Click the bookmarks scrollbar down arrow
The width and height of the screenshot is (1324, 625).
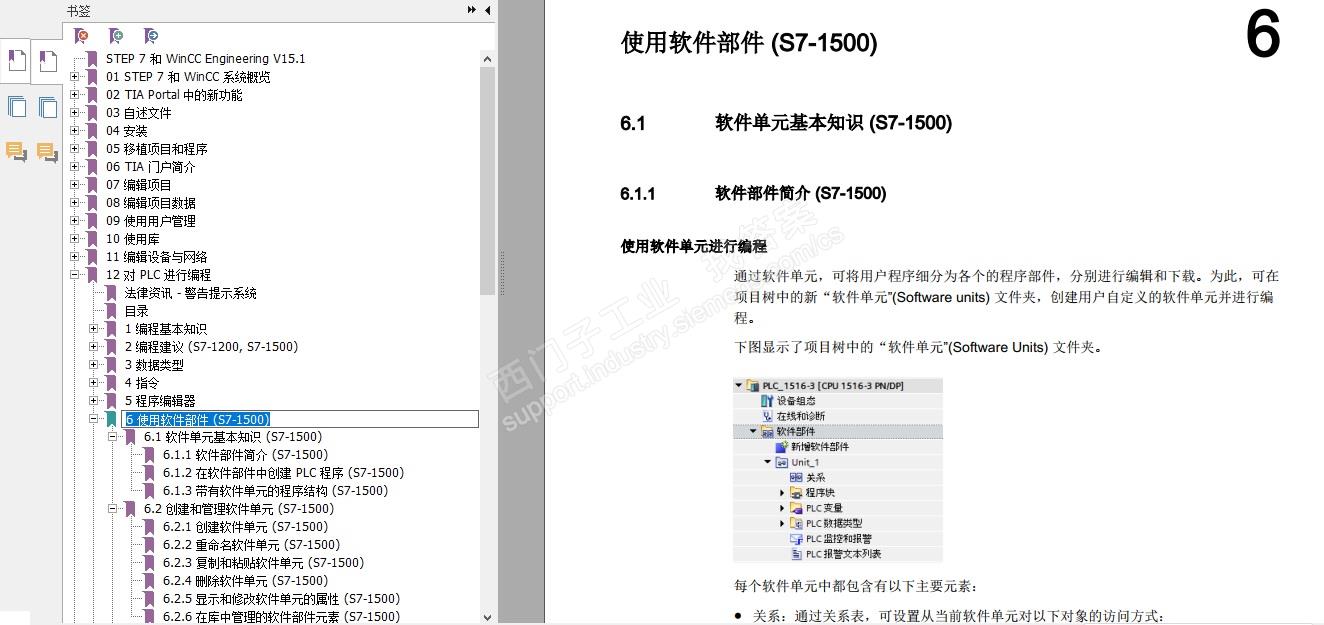pyautogui.click(x=488, y=617)
